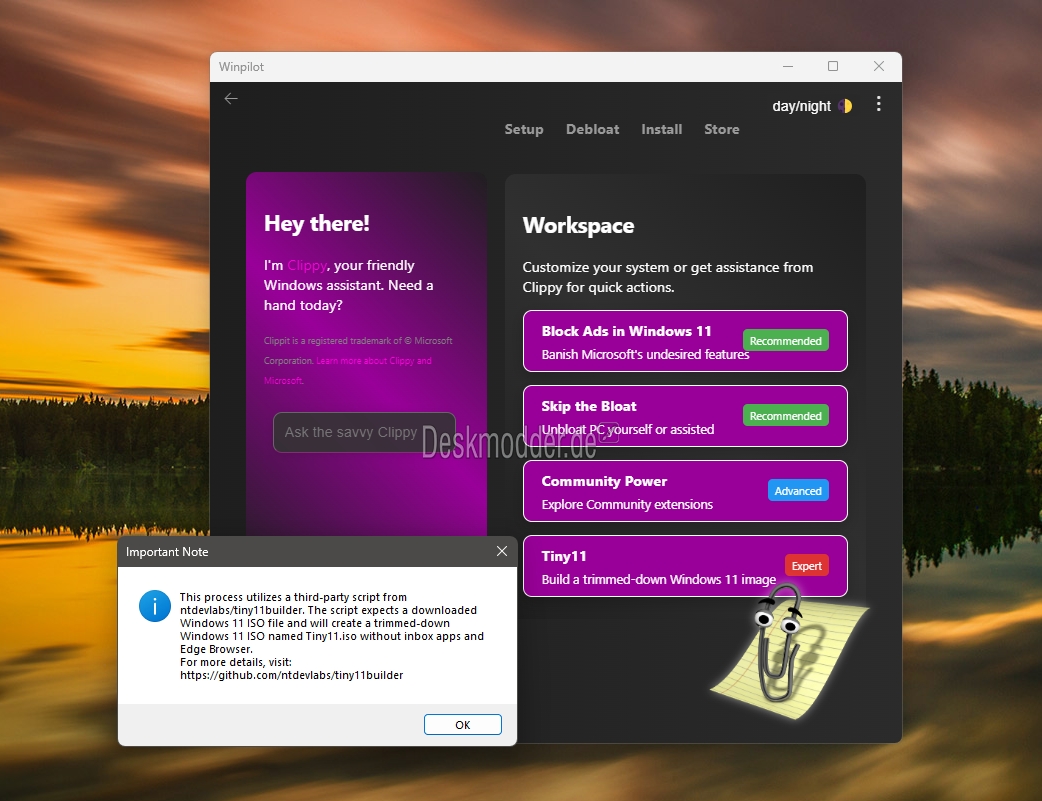1042x801 pixels.
Task: Open the Debloat tab
Action: pos(592,129)
